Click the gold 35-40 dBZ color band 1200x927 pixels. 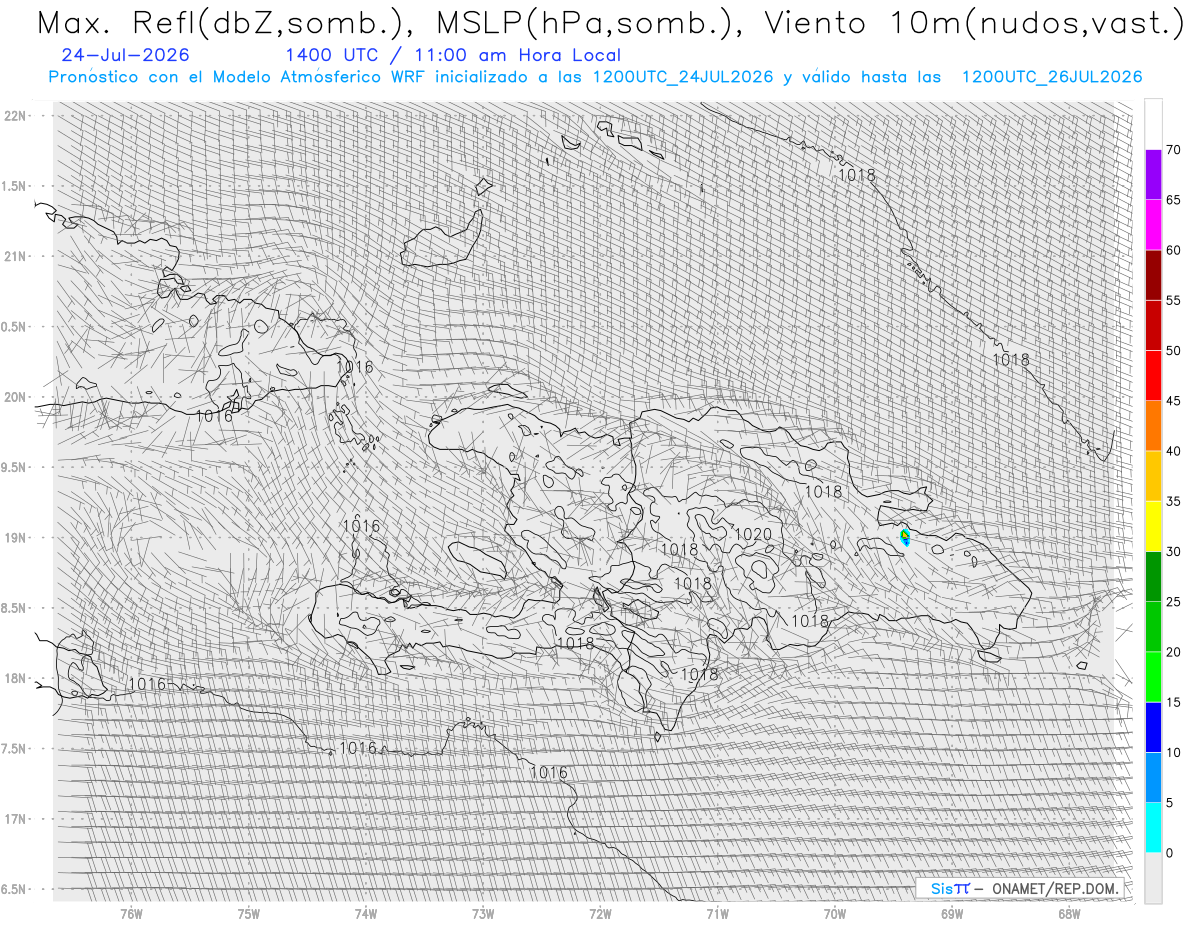(x=1153, y=476)
